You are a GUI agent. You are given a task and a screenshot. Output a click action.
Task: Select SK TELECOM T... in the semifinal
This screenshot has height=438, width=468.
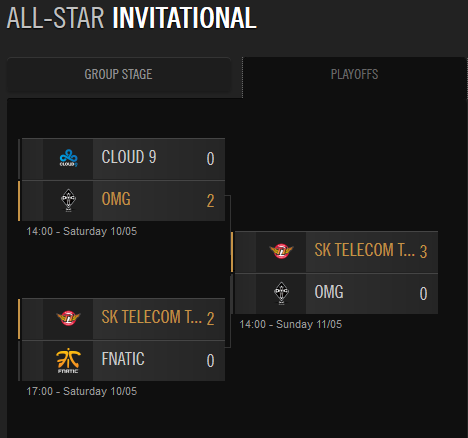pos(152,317)
